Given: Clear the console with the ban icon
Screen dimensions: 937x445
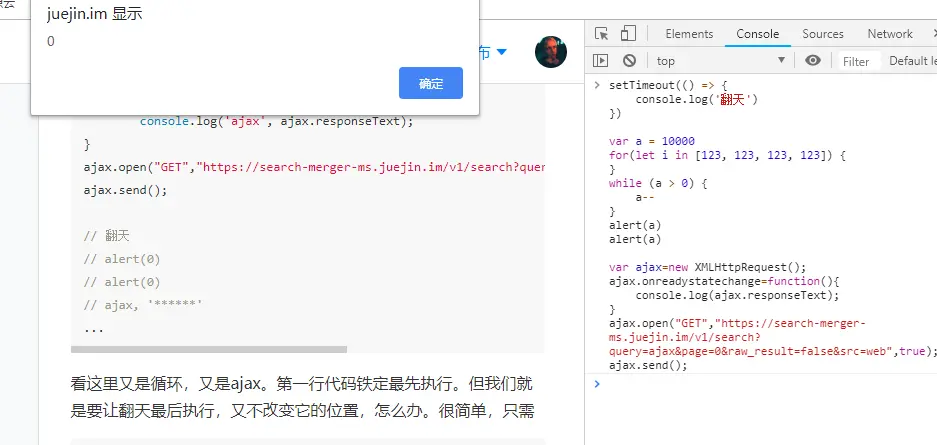Looking at the screenshot, I should (x=629, y=60).
